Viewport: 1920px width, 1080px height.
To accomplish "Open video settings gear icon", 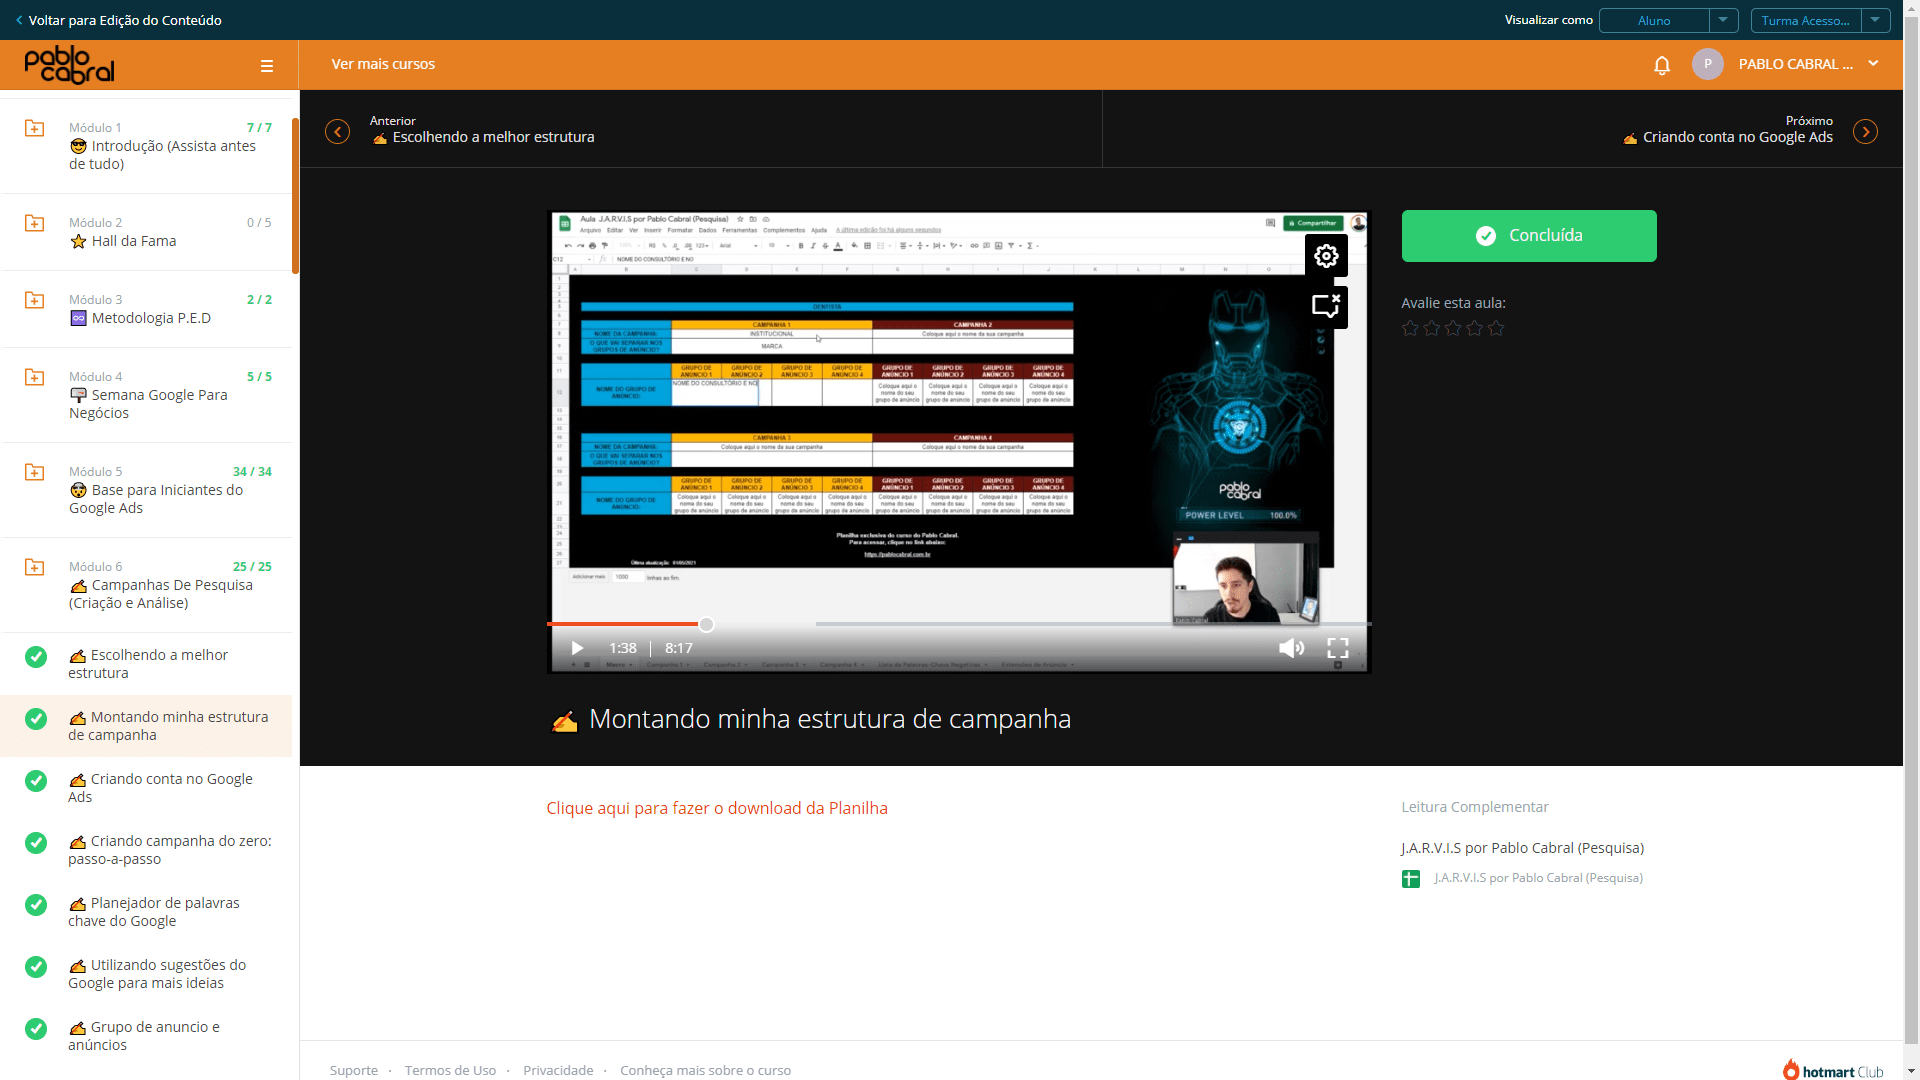I will [x=1326, y=256].
